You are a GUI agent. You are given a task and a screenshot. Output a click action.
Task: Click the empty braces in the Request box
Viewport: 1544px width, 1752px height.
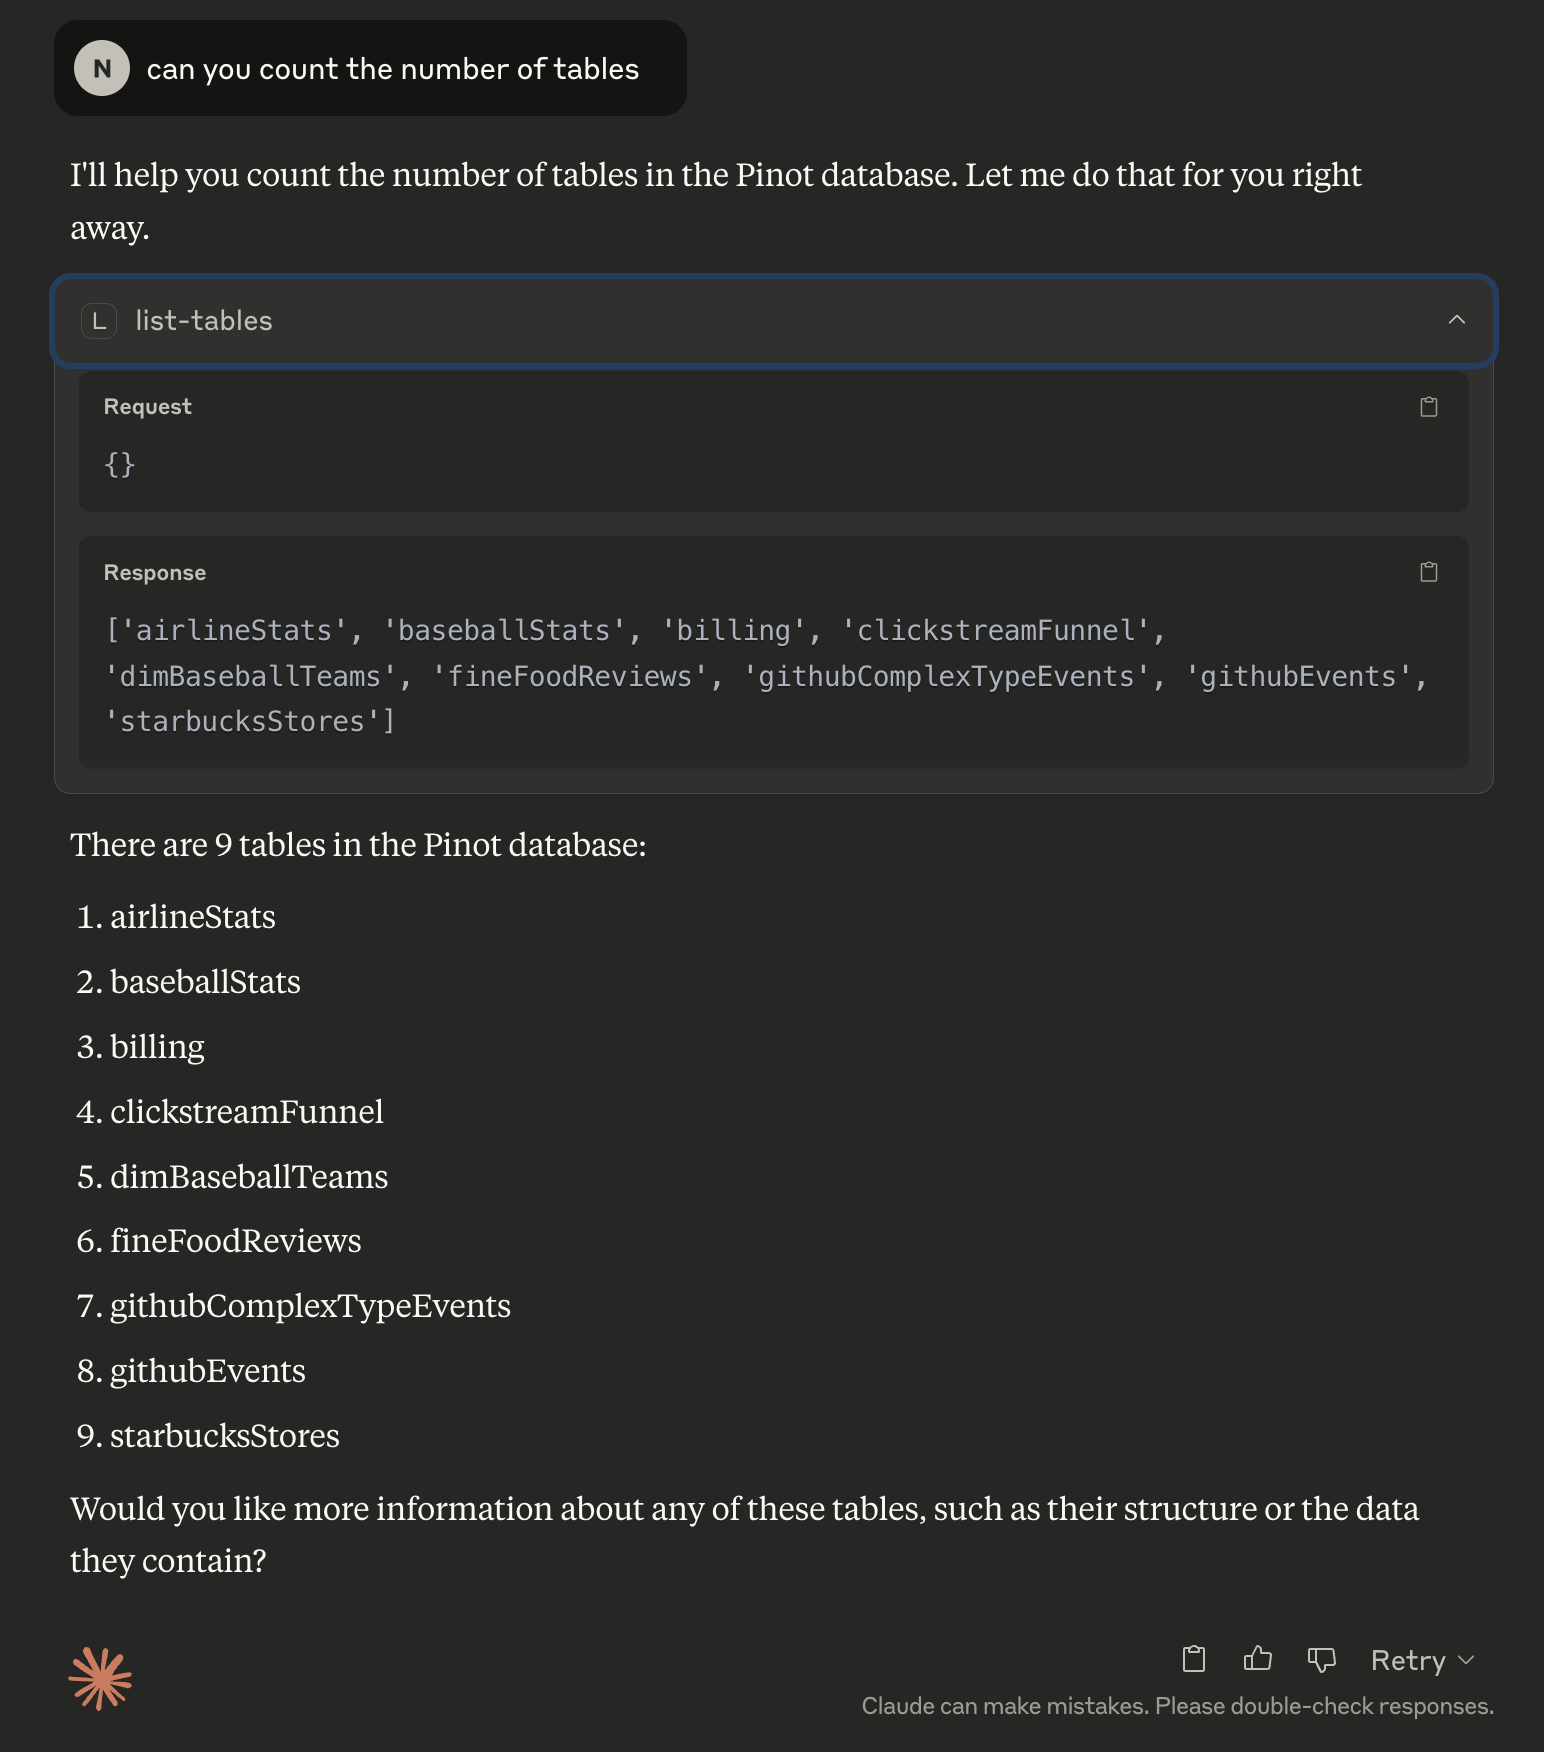pyautogui.click(x=120, y=464)
